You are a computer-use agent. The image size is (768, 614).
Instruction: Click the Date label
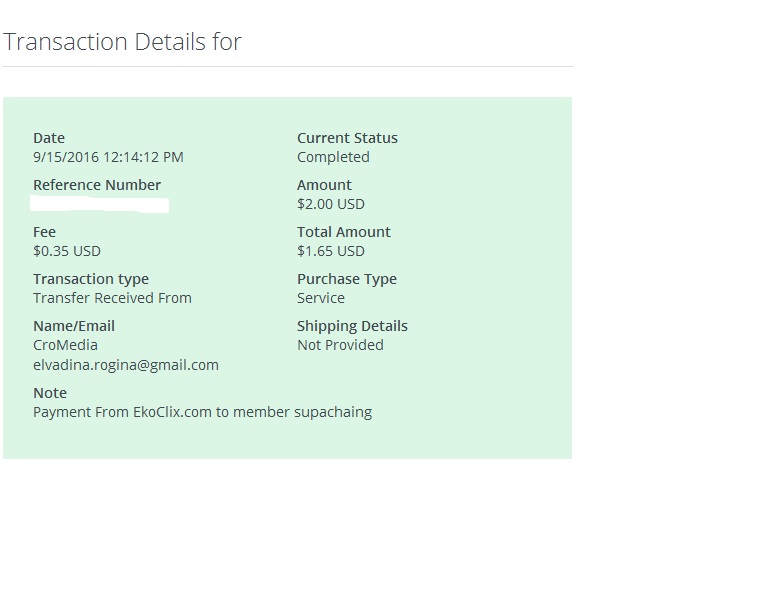tap(49, 138)
